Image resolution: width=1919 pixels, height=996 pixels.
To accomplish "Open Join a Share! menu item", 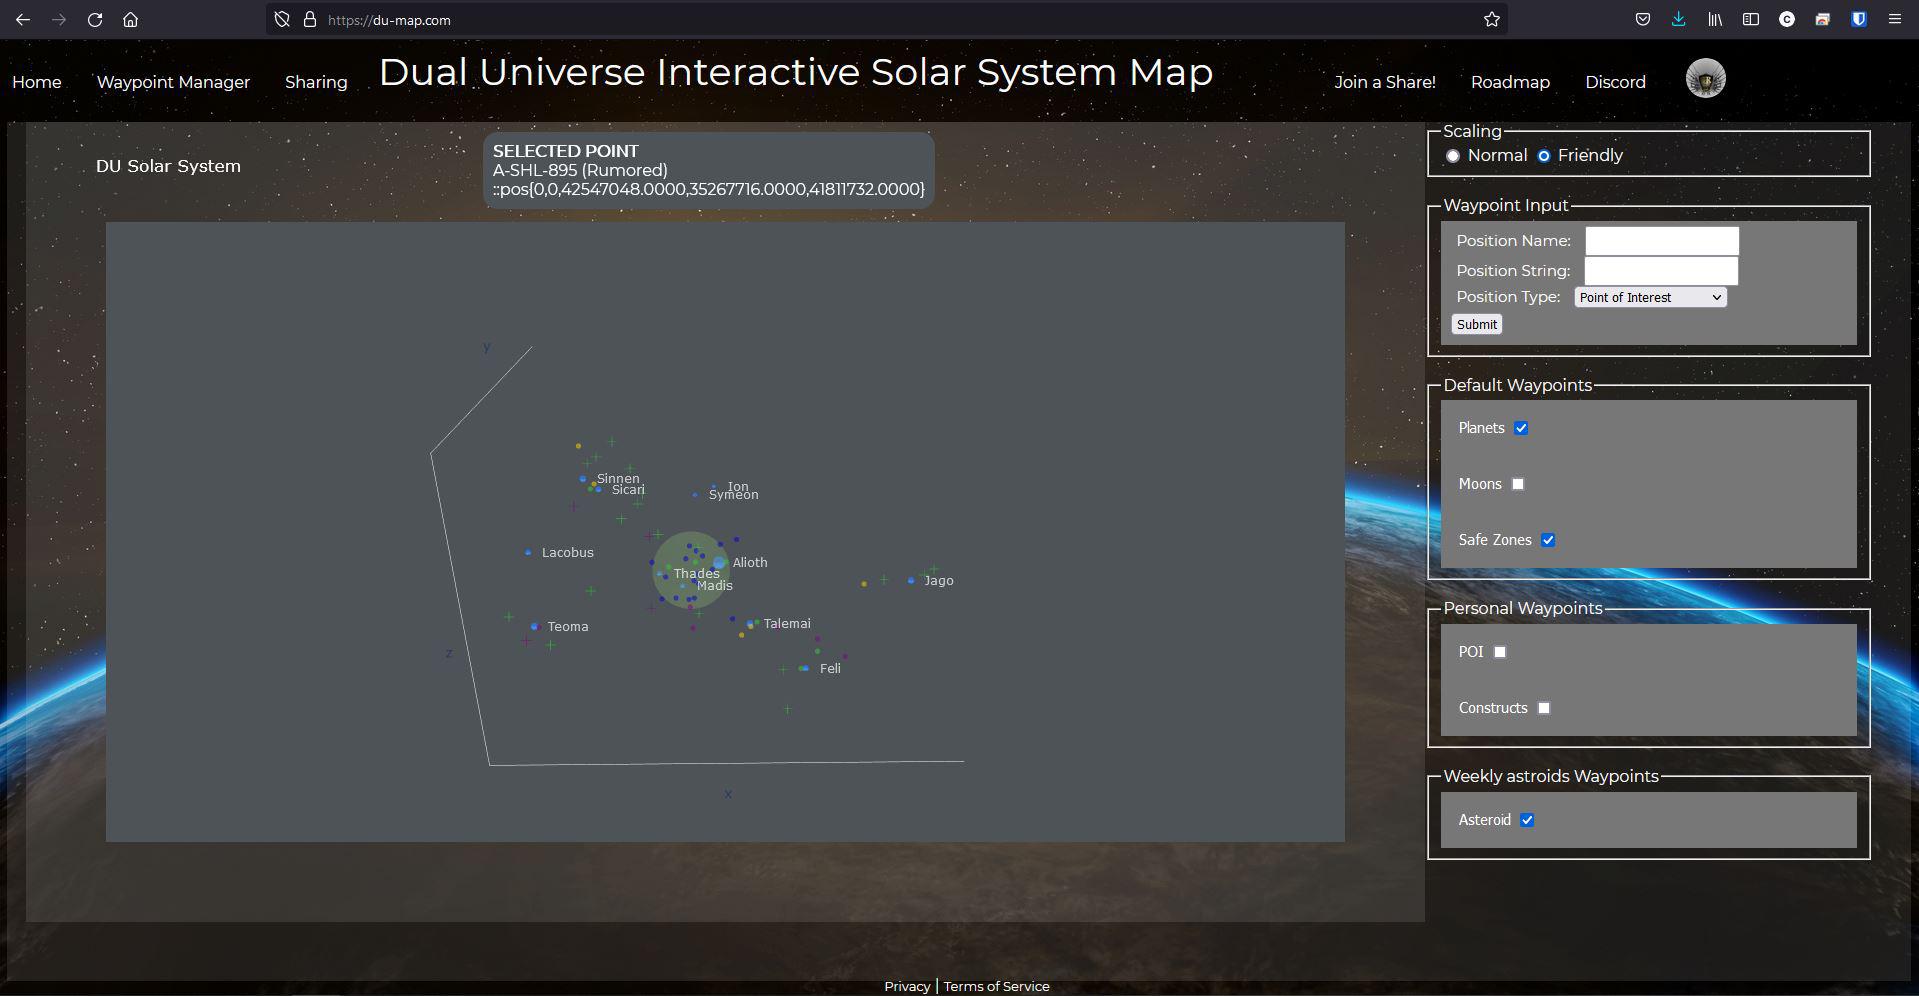I will pyautogui.click(x=1385, y=82).
